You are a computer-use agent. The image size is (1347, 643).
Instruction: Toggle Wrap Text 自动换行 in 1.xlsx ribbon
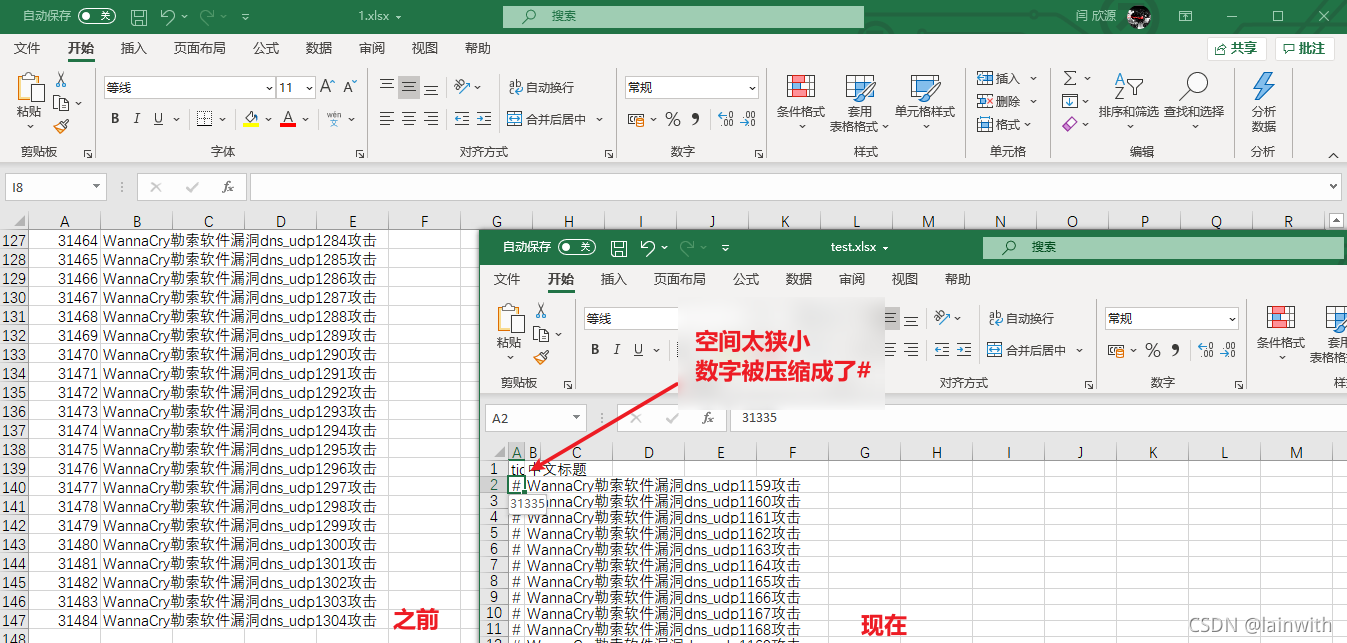pyautogui.click(x=541, y=87)
